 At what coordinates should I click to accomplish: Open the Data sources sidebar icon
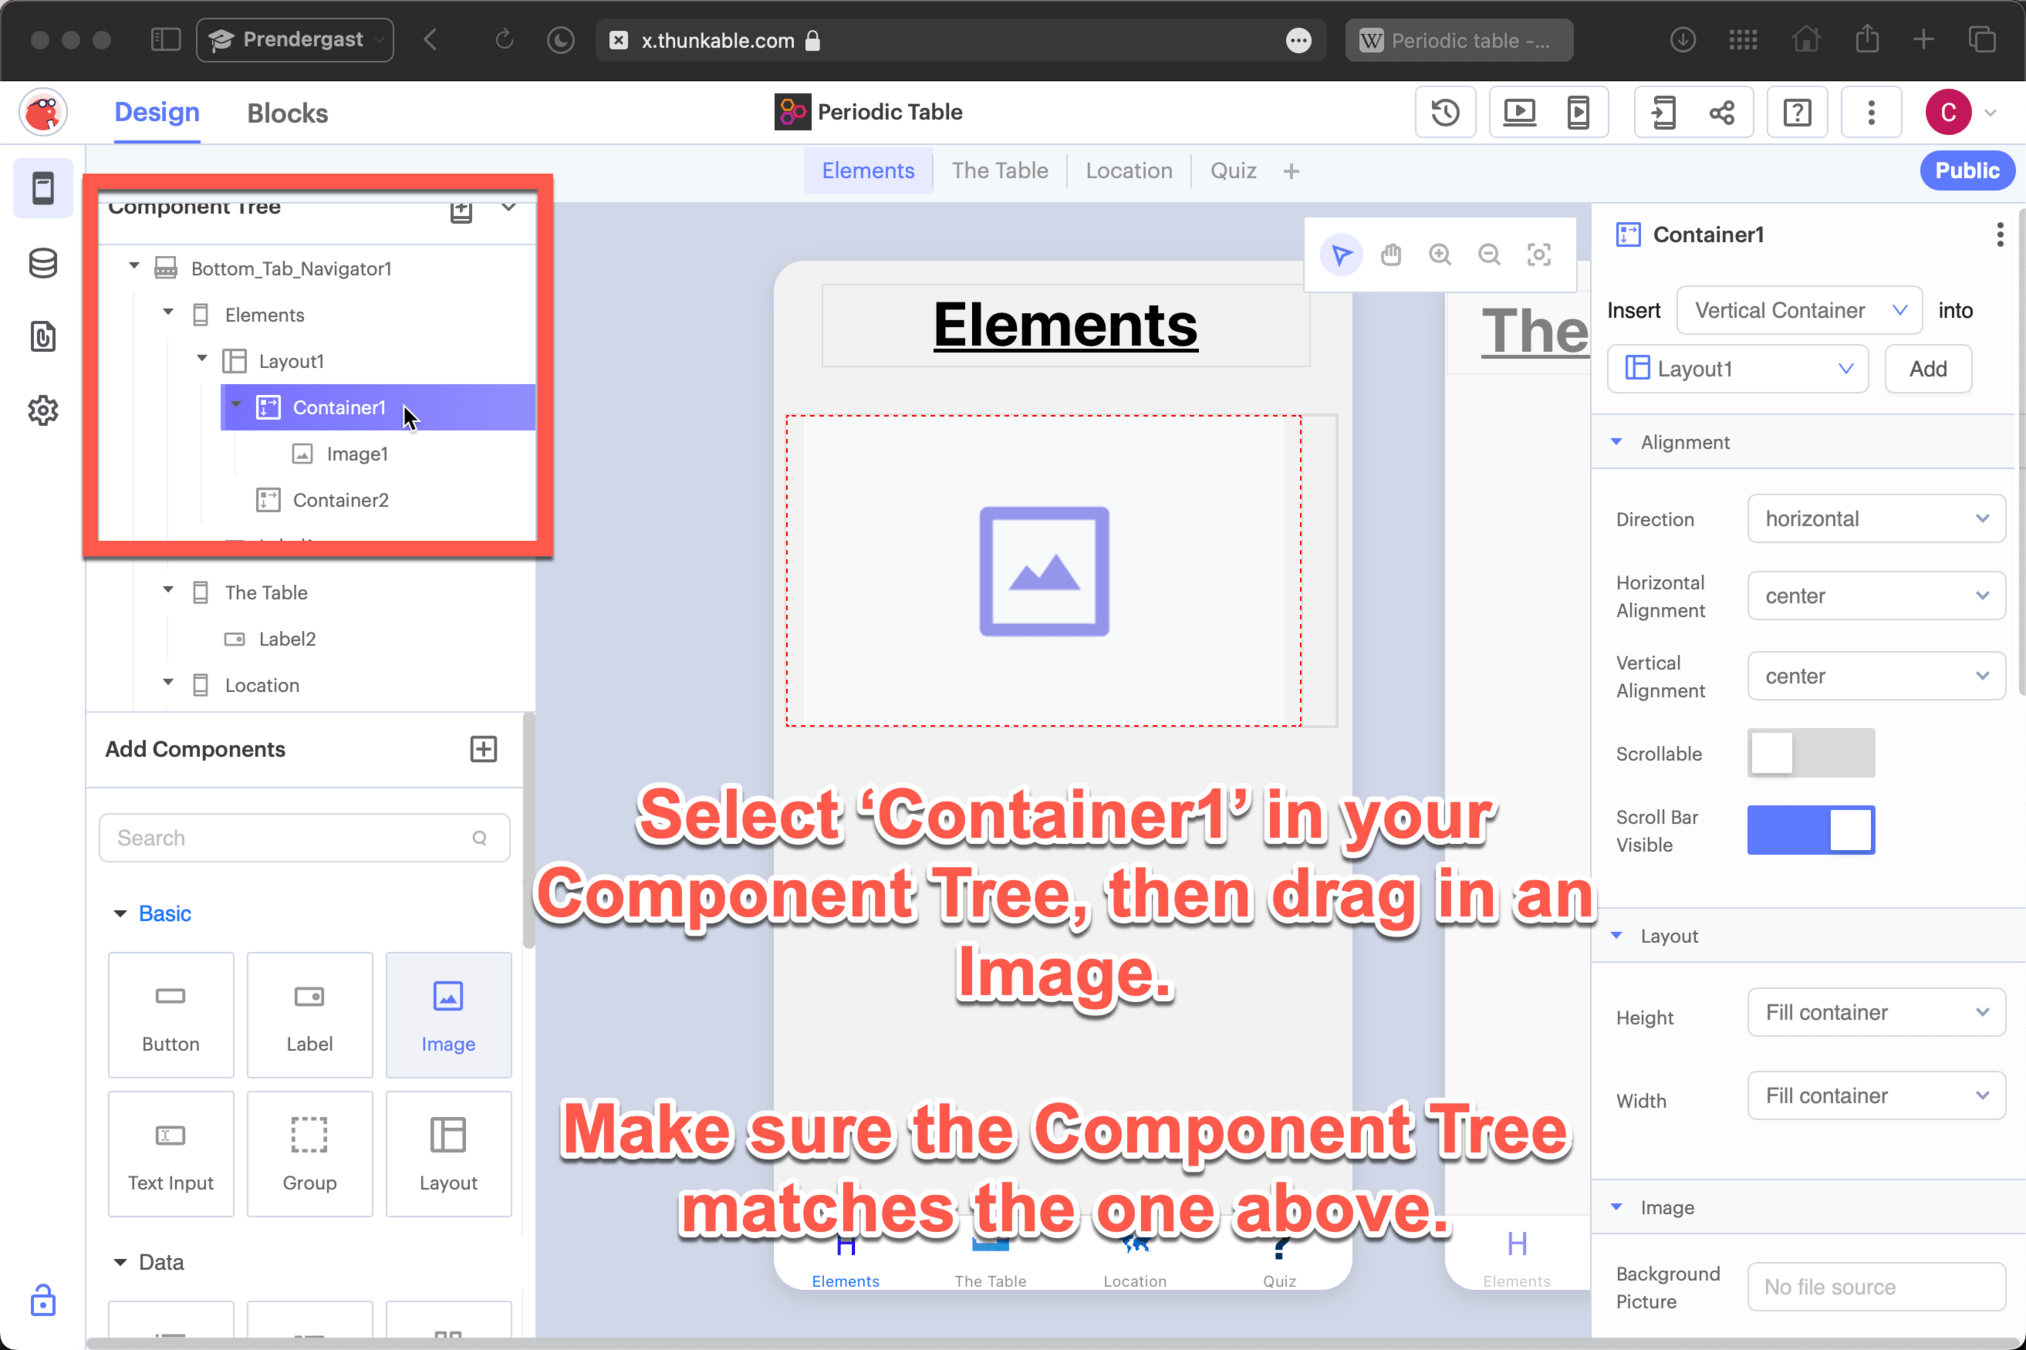coord(43,263)
